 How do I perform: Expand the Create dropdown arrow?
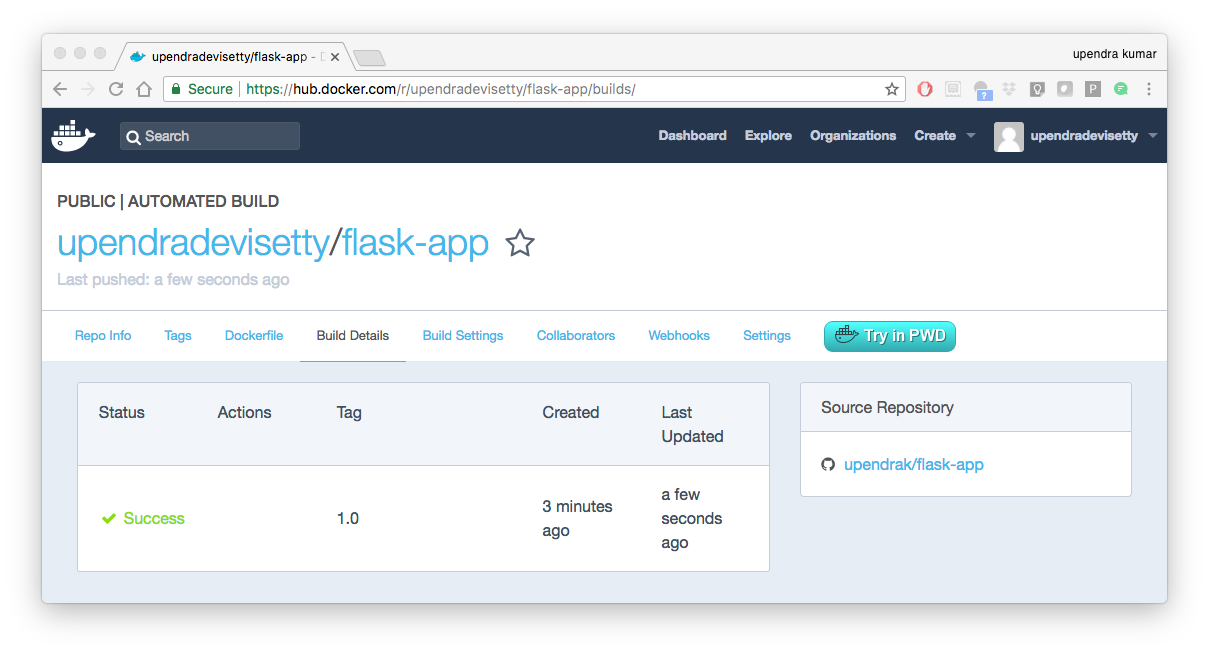click(970, 136)
